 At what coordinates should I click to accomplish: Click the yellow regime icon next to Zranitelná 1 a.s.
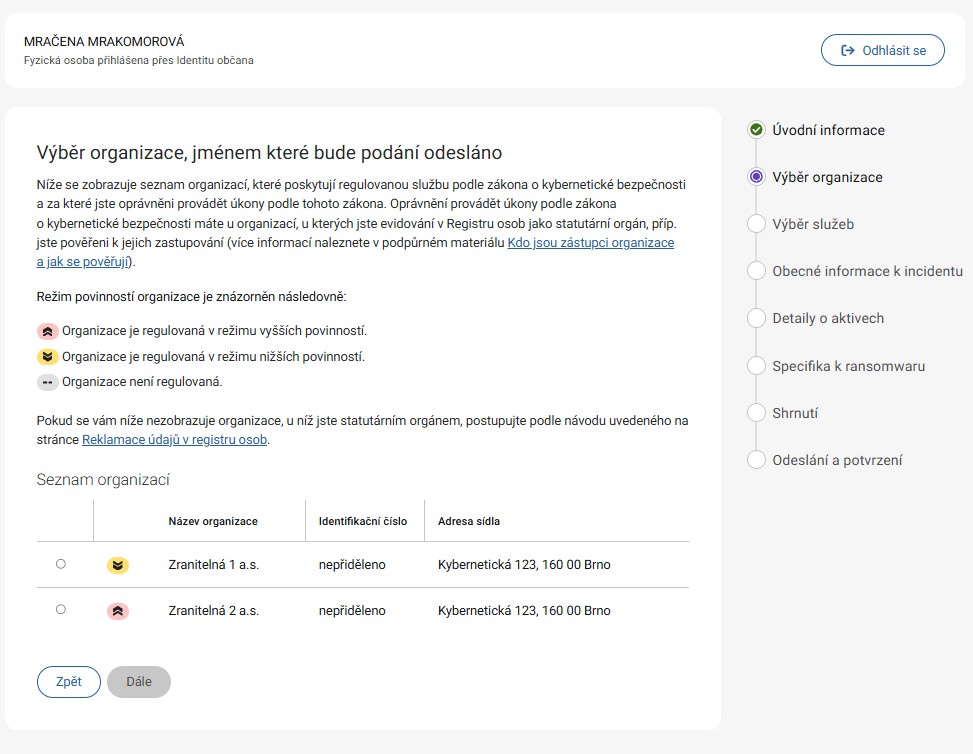click(x=118, y=565)
